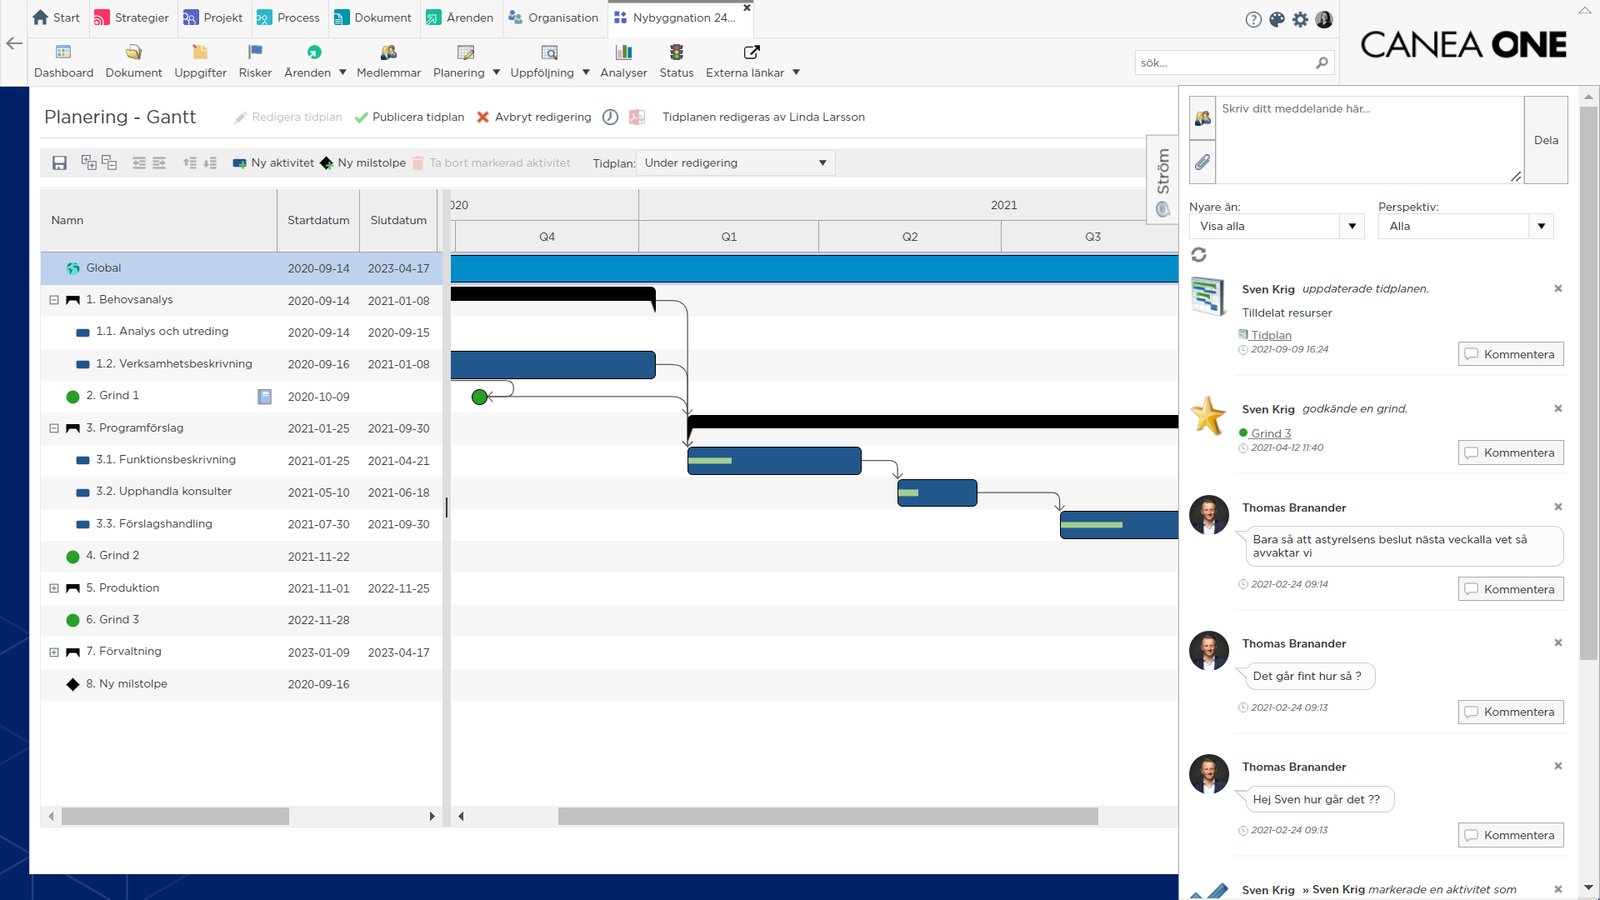
Task: Expand the 7. Förvaltning group
Action: click(x=54, y=652)
